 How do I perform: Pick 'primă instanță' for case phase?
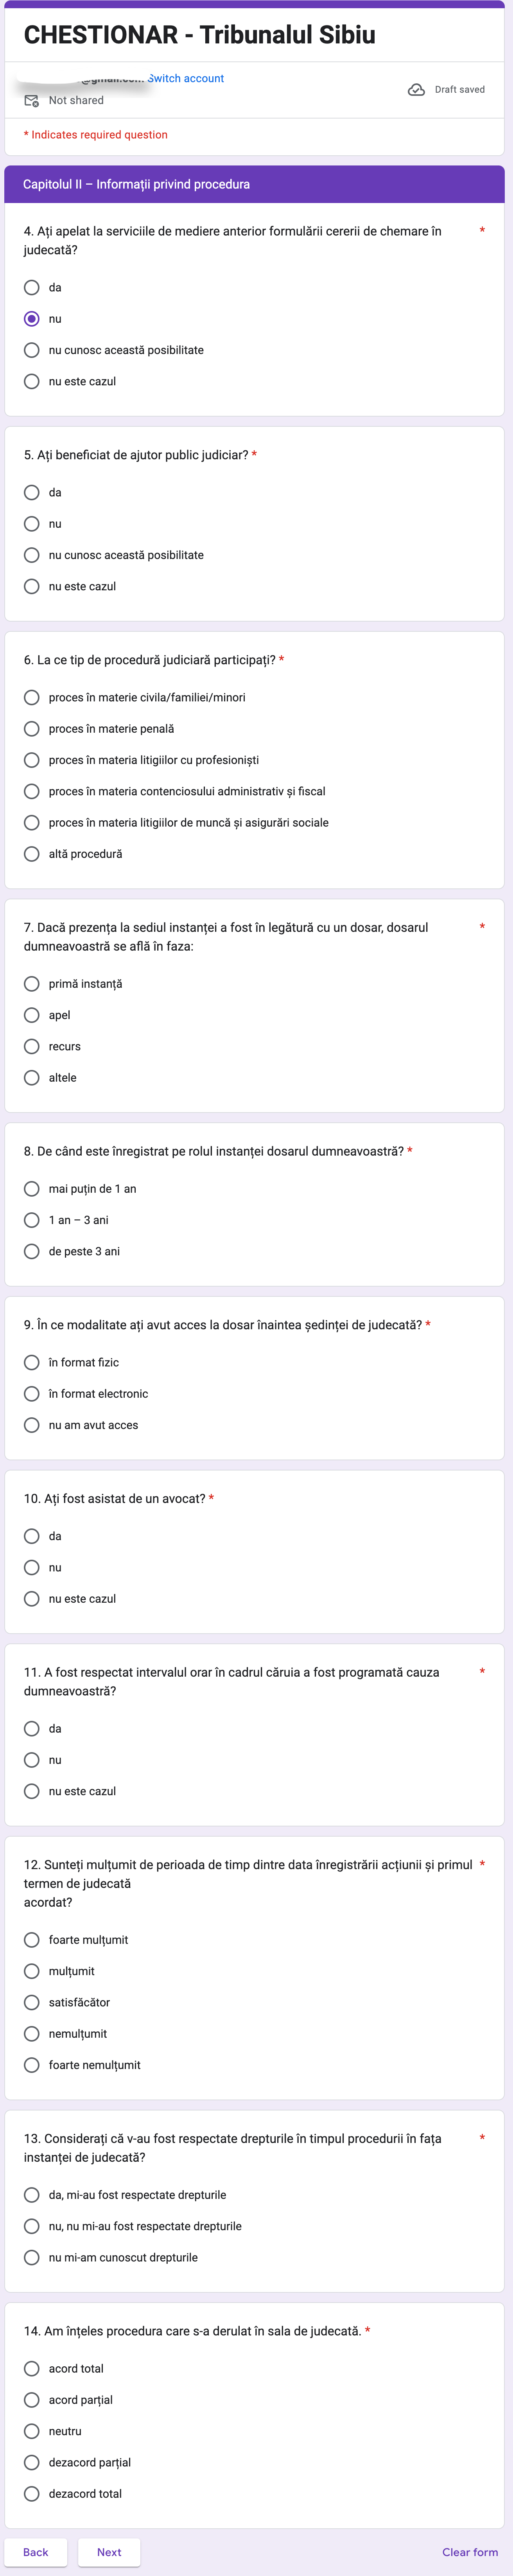point(32,984)
